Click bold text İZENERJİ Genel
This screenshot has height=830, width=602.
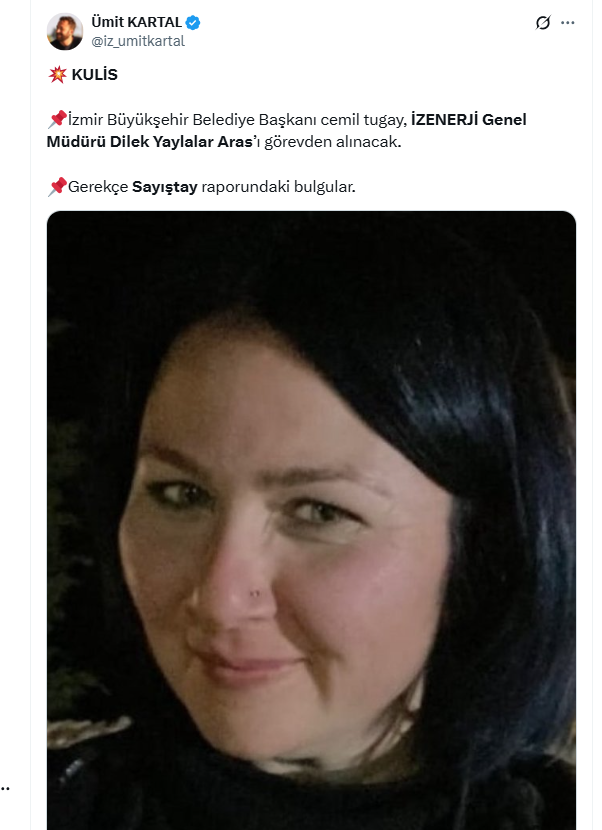click(469, 120)
